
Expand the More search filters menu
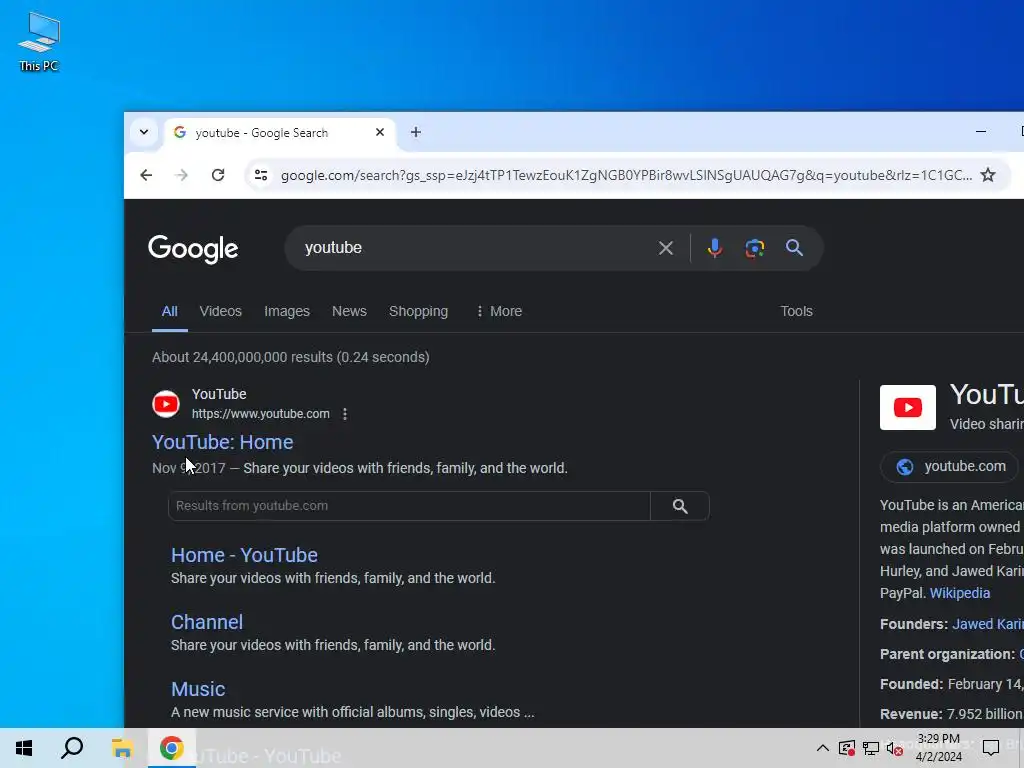click(498, 312)
